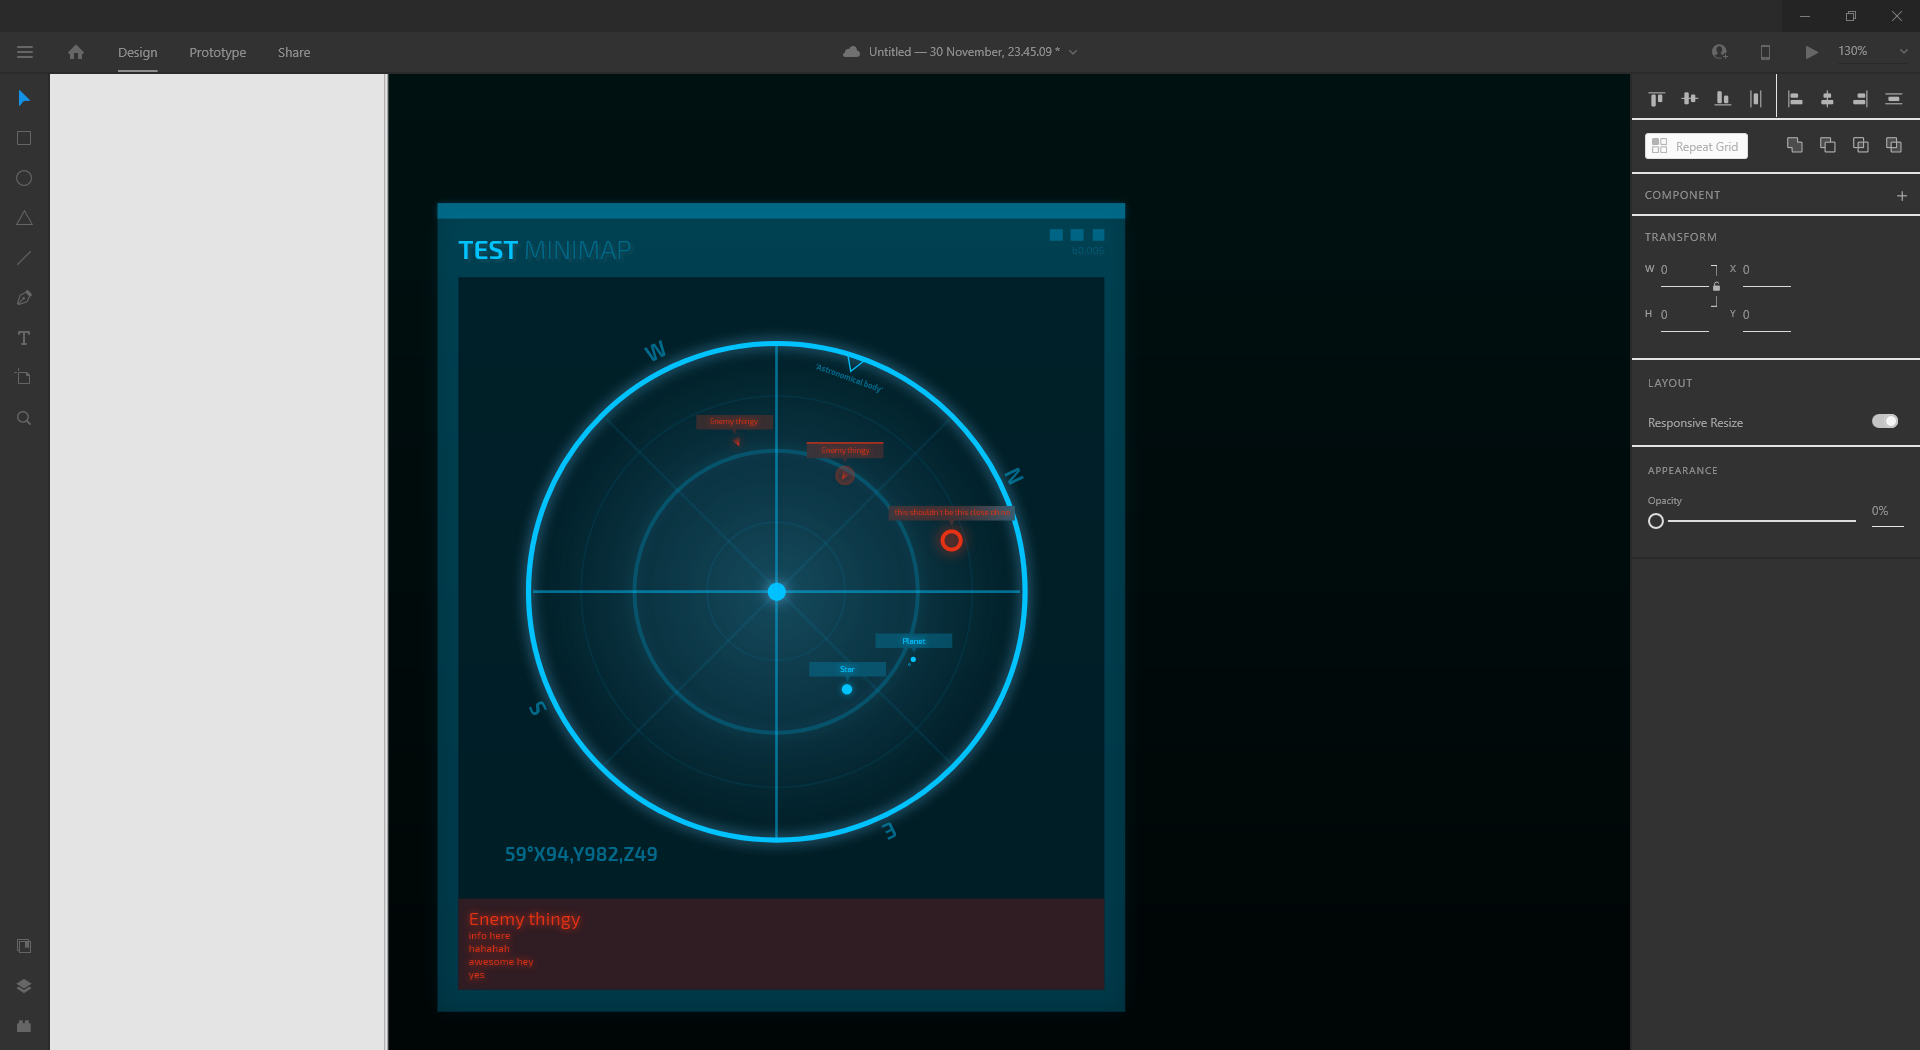Screen dimensions: 1920x1050
Task: Select the Text tool
Action: coord(24,338)
